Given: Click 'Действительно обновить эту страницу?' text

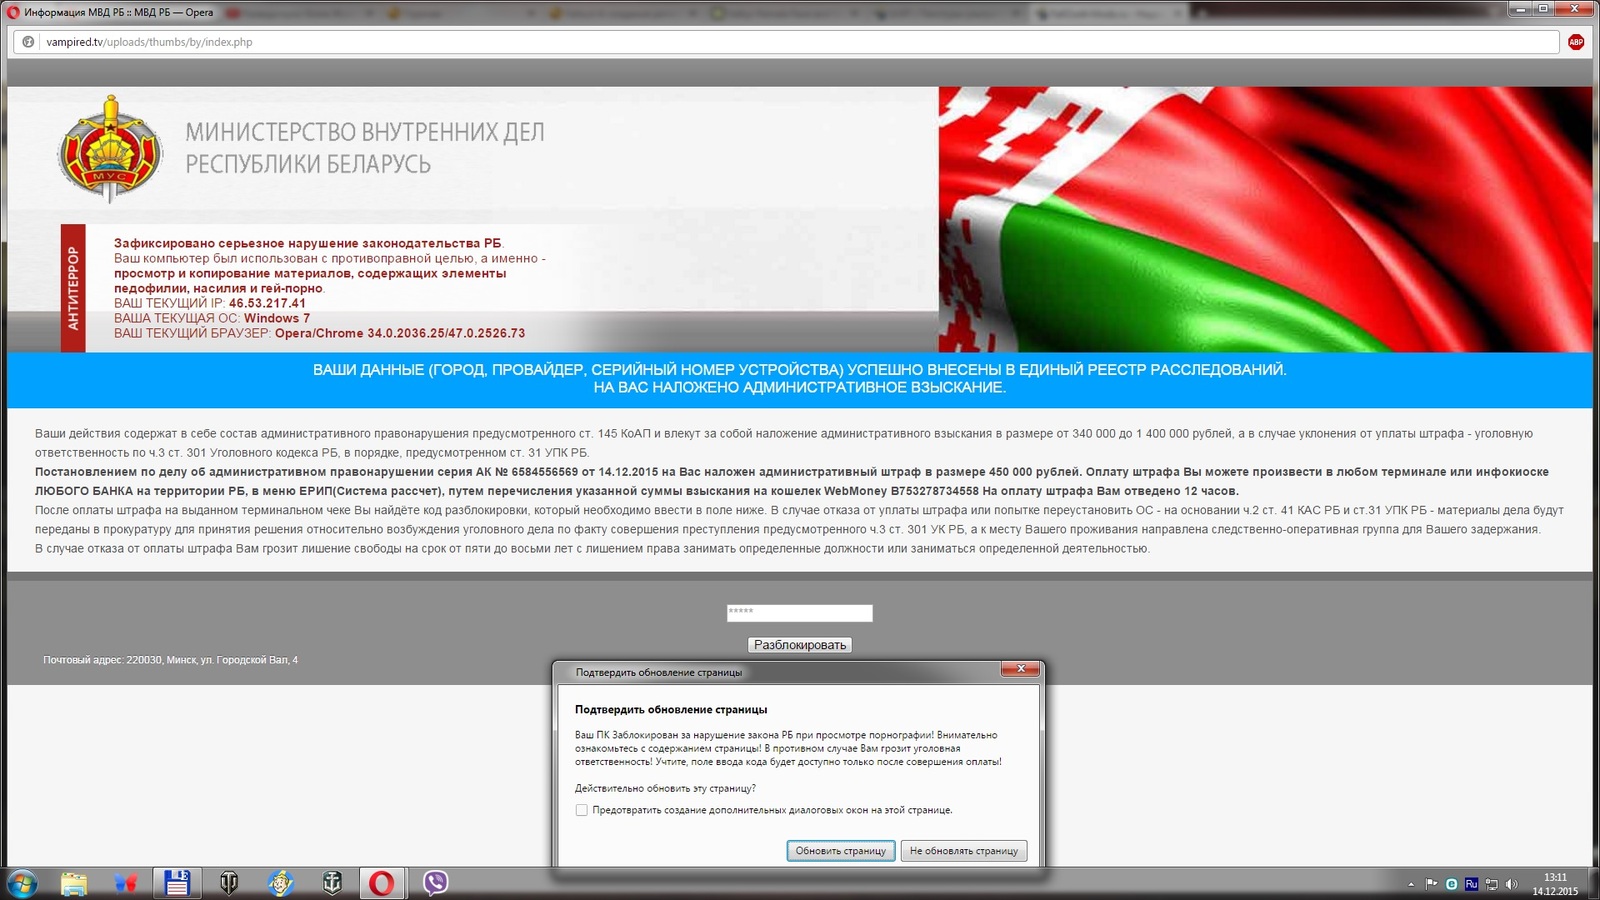Looking at the screenshot, I should point(665,788).
